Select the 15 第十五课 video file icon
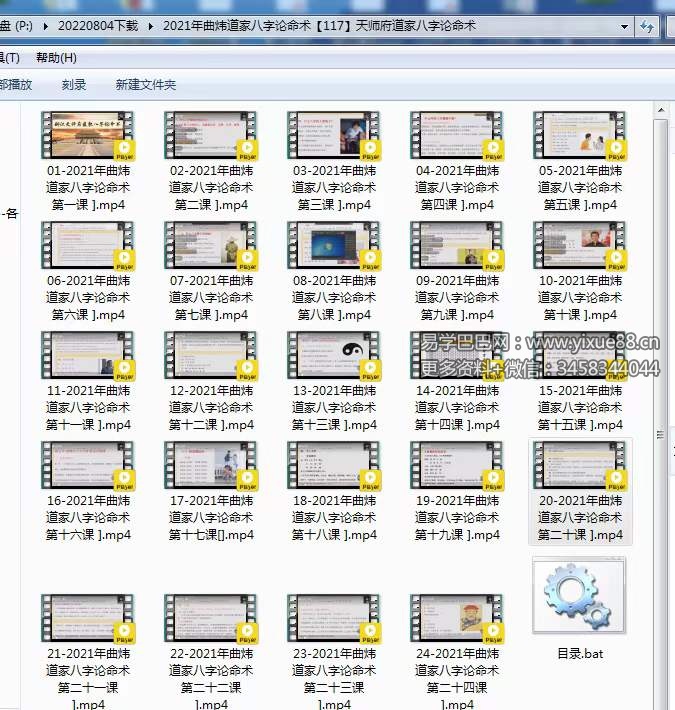Viewport: 675px width, 710px height. tap(580, 355)
